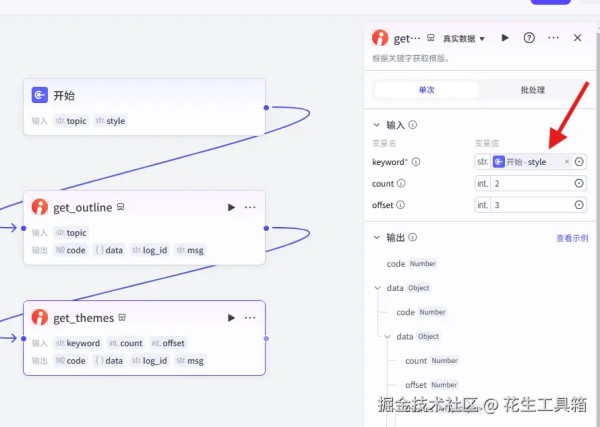Click the small icon beside get_outline title
600x427 pixels.
tap(121, 207)
